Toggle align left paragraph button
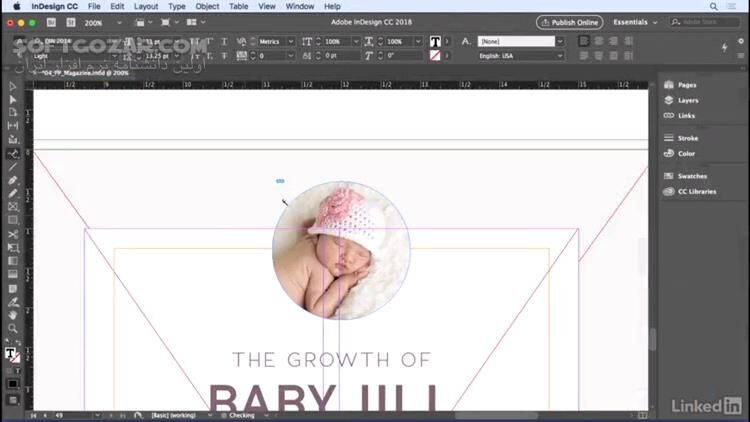Viewport: 750px width, 422px height. tap(584, 41)
